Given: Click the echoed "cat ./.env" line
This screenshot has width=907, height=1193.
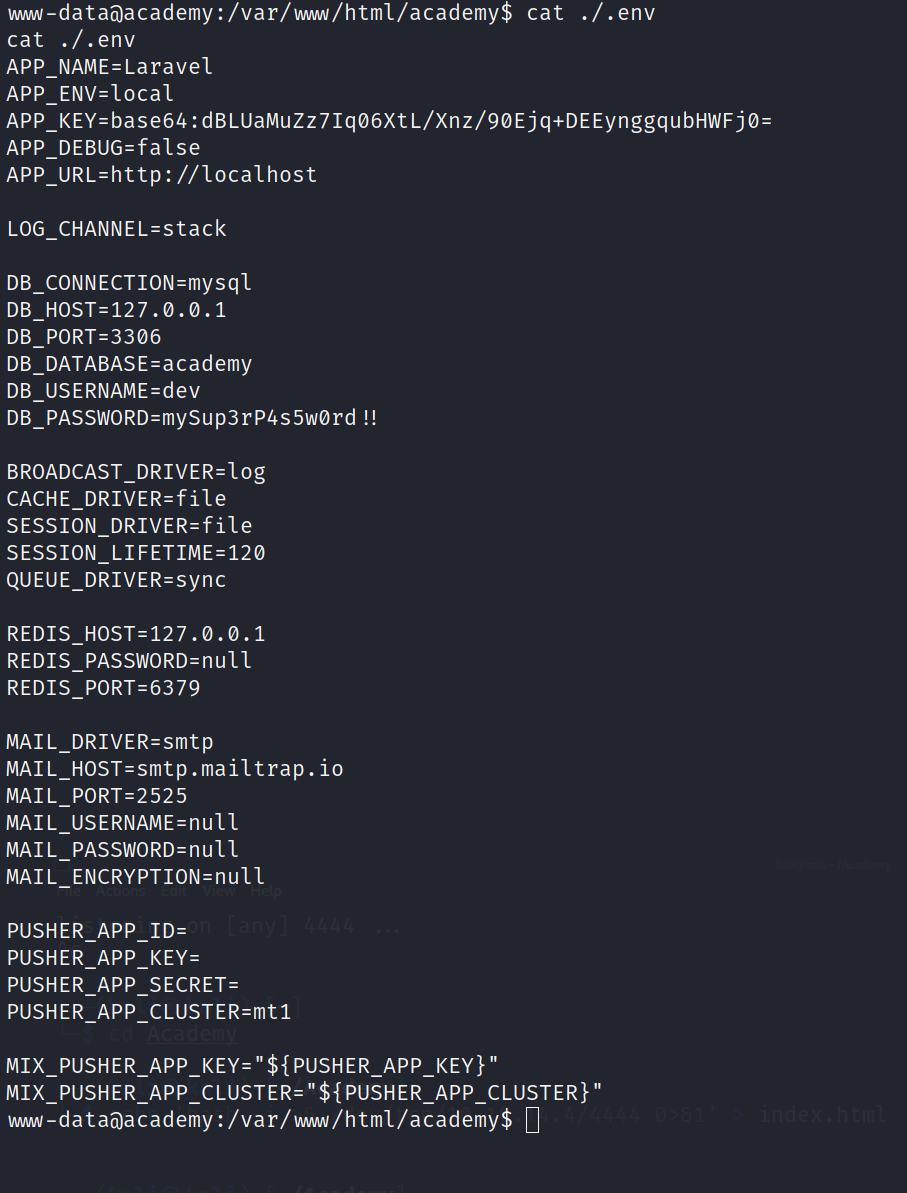Looking at the screenshot, I should 71,40.
